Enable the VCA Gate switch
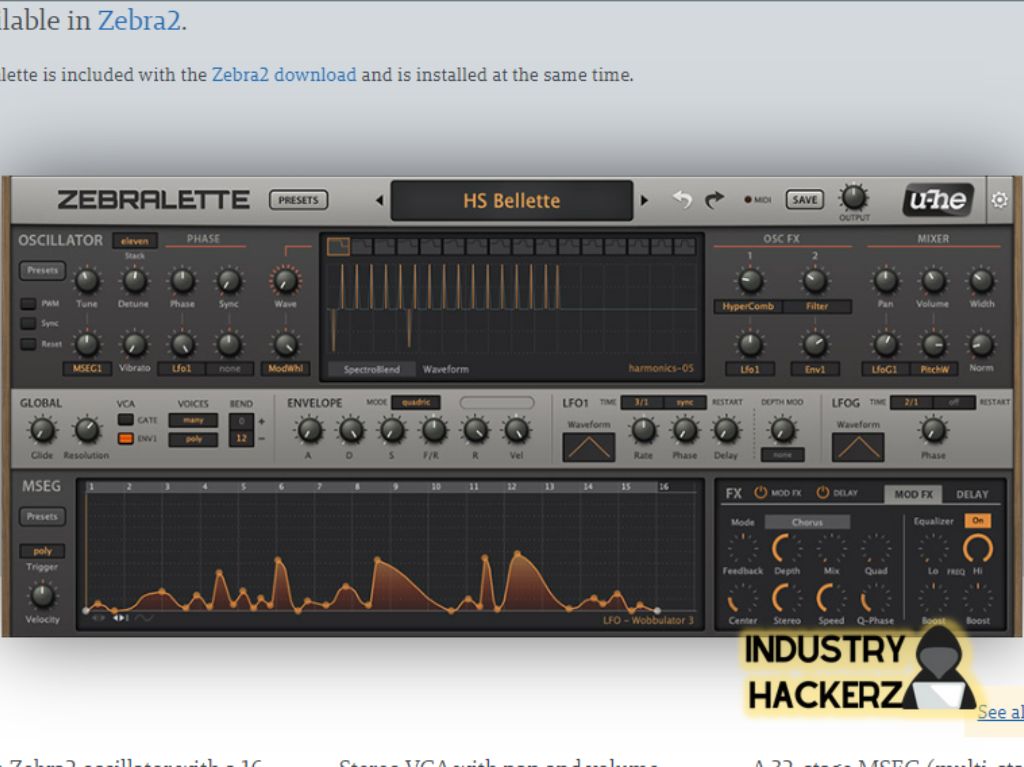Image resolution: width=1024 pixels, height=767 pixels. (x=125, y=419)
